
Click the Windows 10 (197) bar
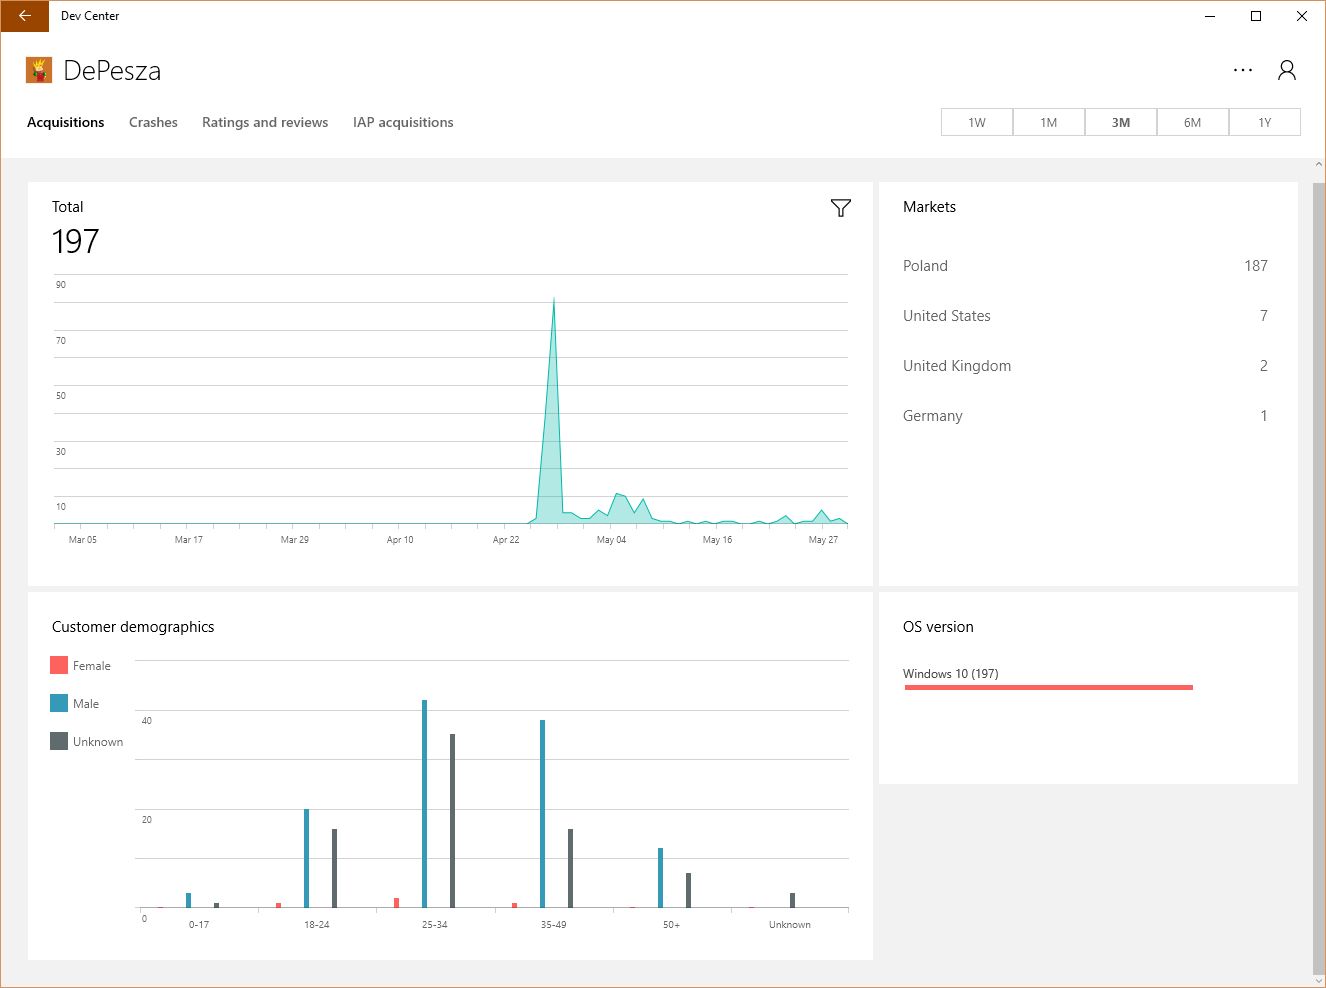(x=1048, y=687)
